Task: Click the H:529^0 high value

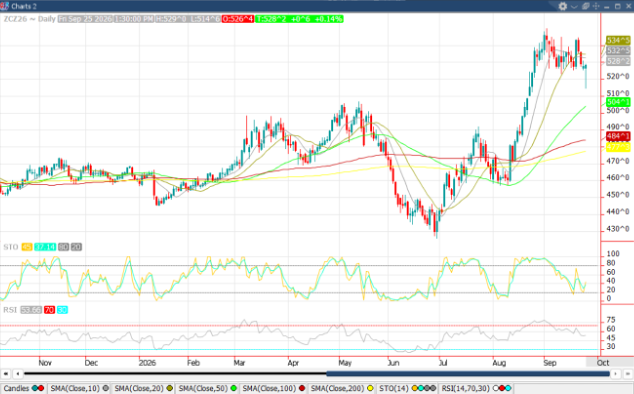Action: pyautogui.click(x=171, y=19)
